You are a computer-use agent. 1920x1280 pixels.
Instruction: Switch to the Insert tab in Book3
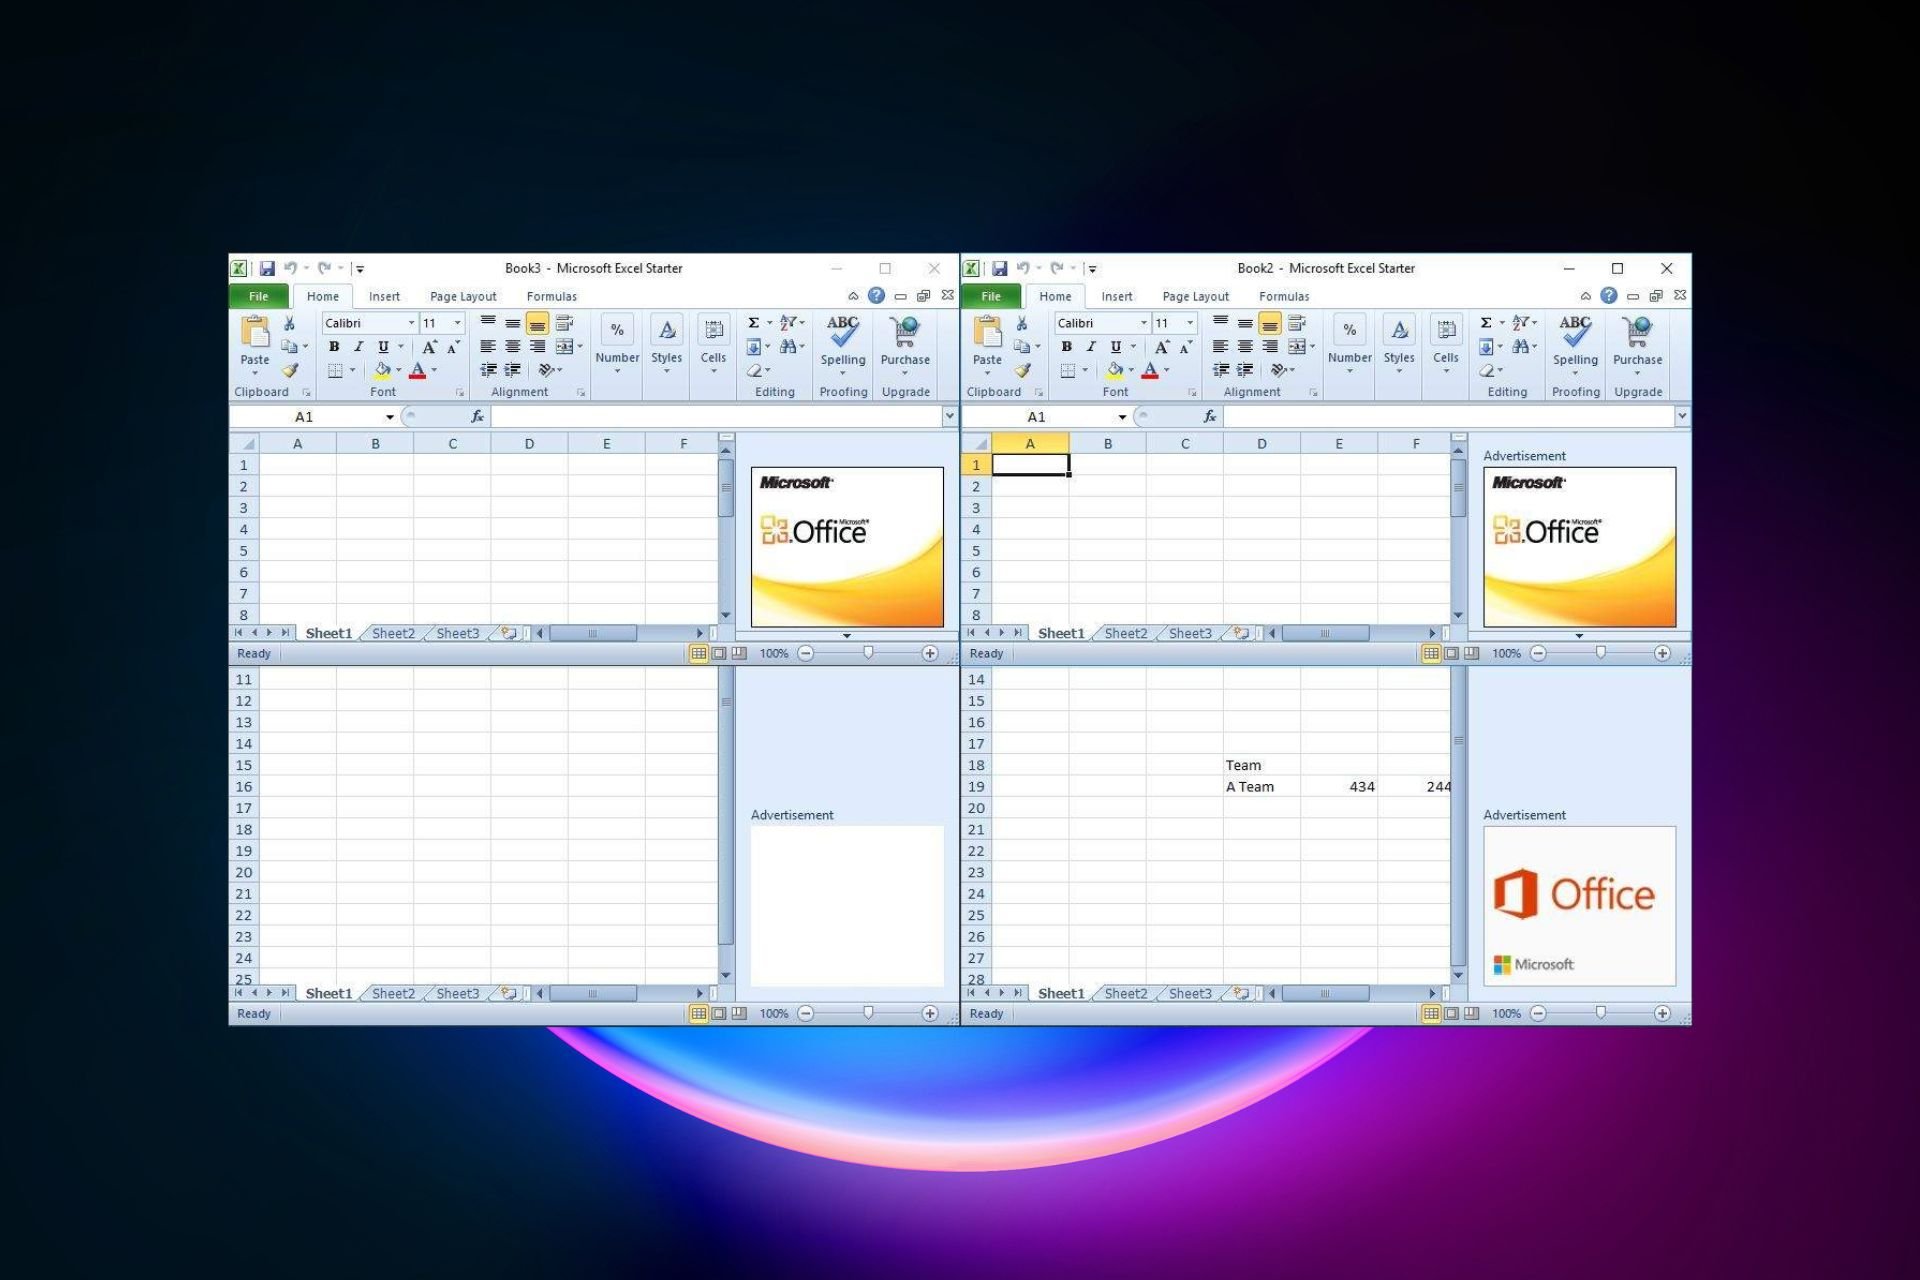[x=384, y=296]
